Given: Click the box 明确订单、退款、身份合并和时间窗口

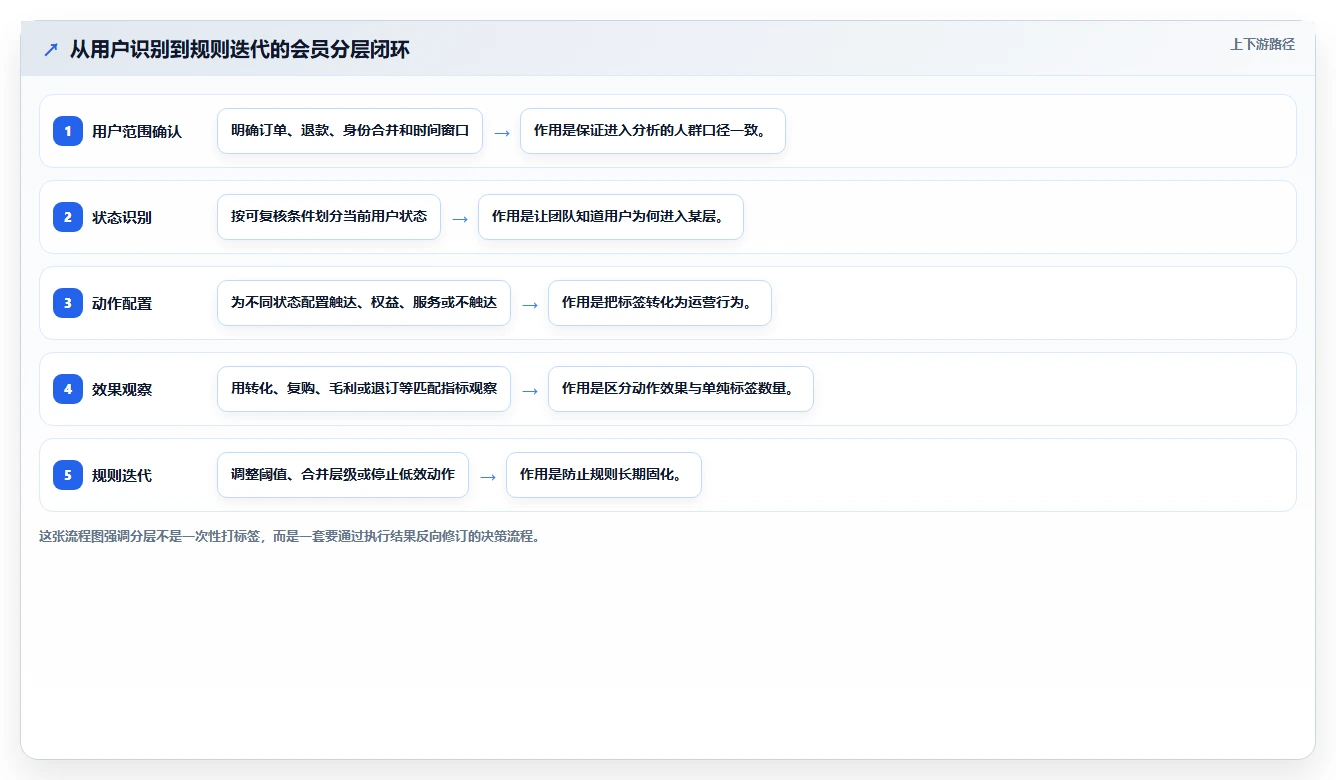Looking at the screenshot, I should (x=350, y=131).
